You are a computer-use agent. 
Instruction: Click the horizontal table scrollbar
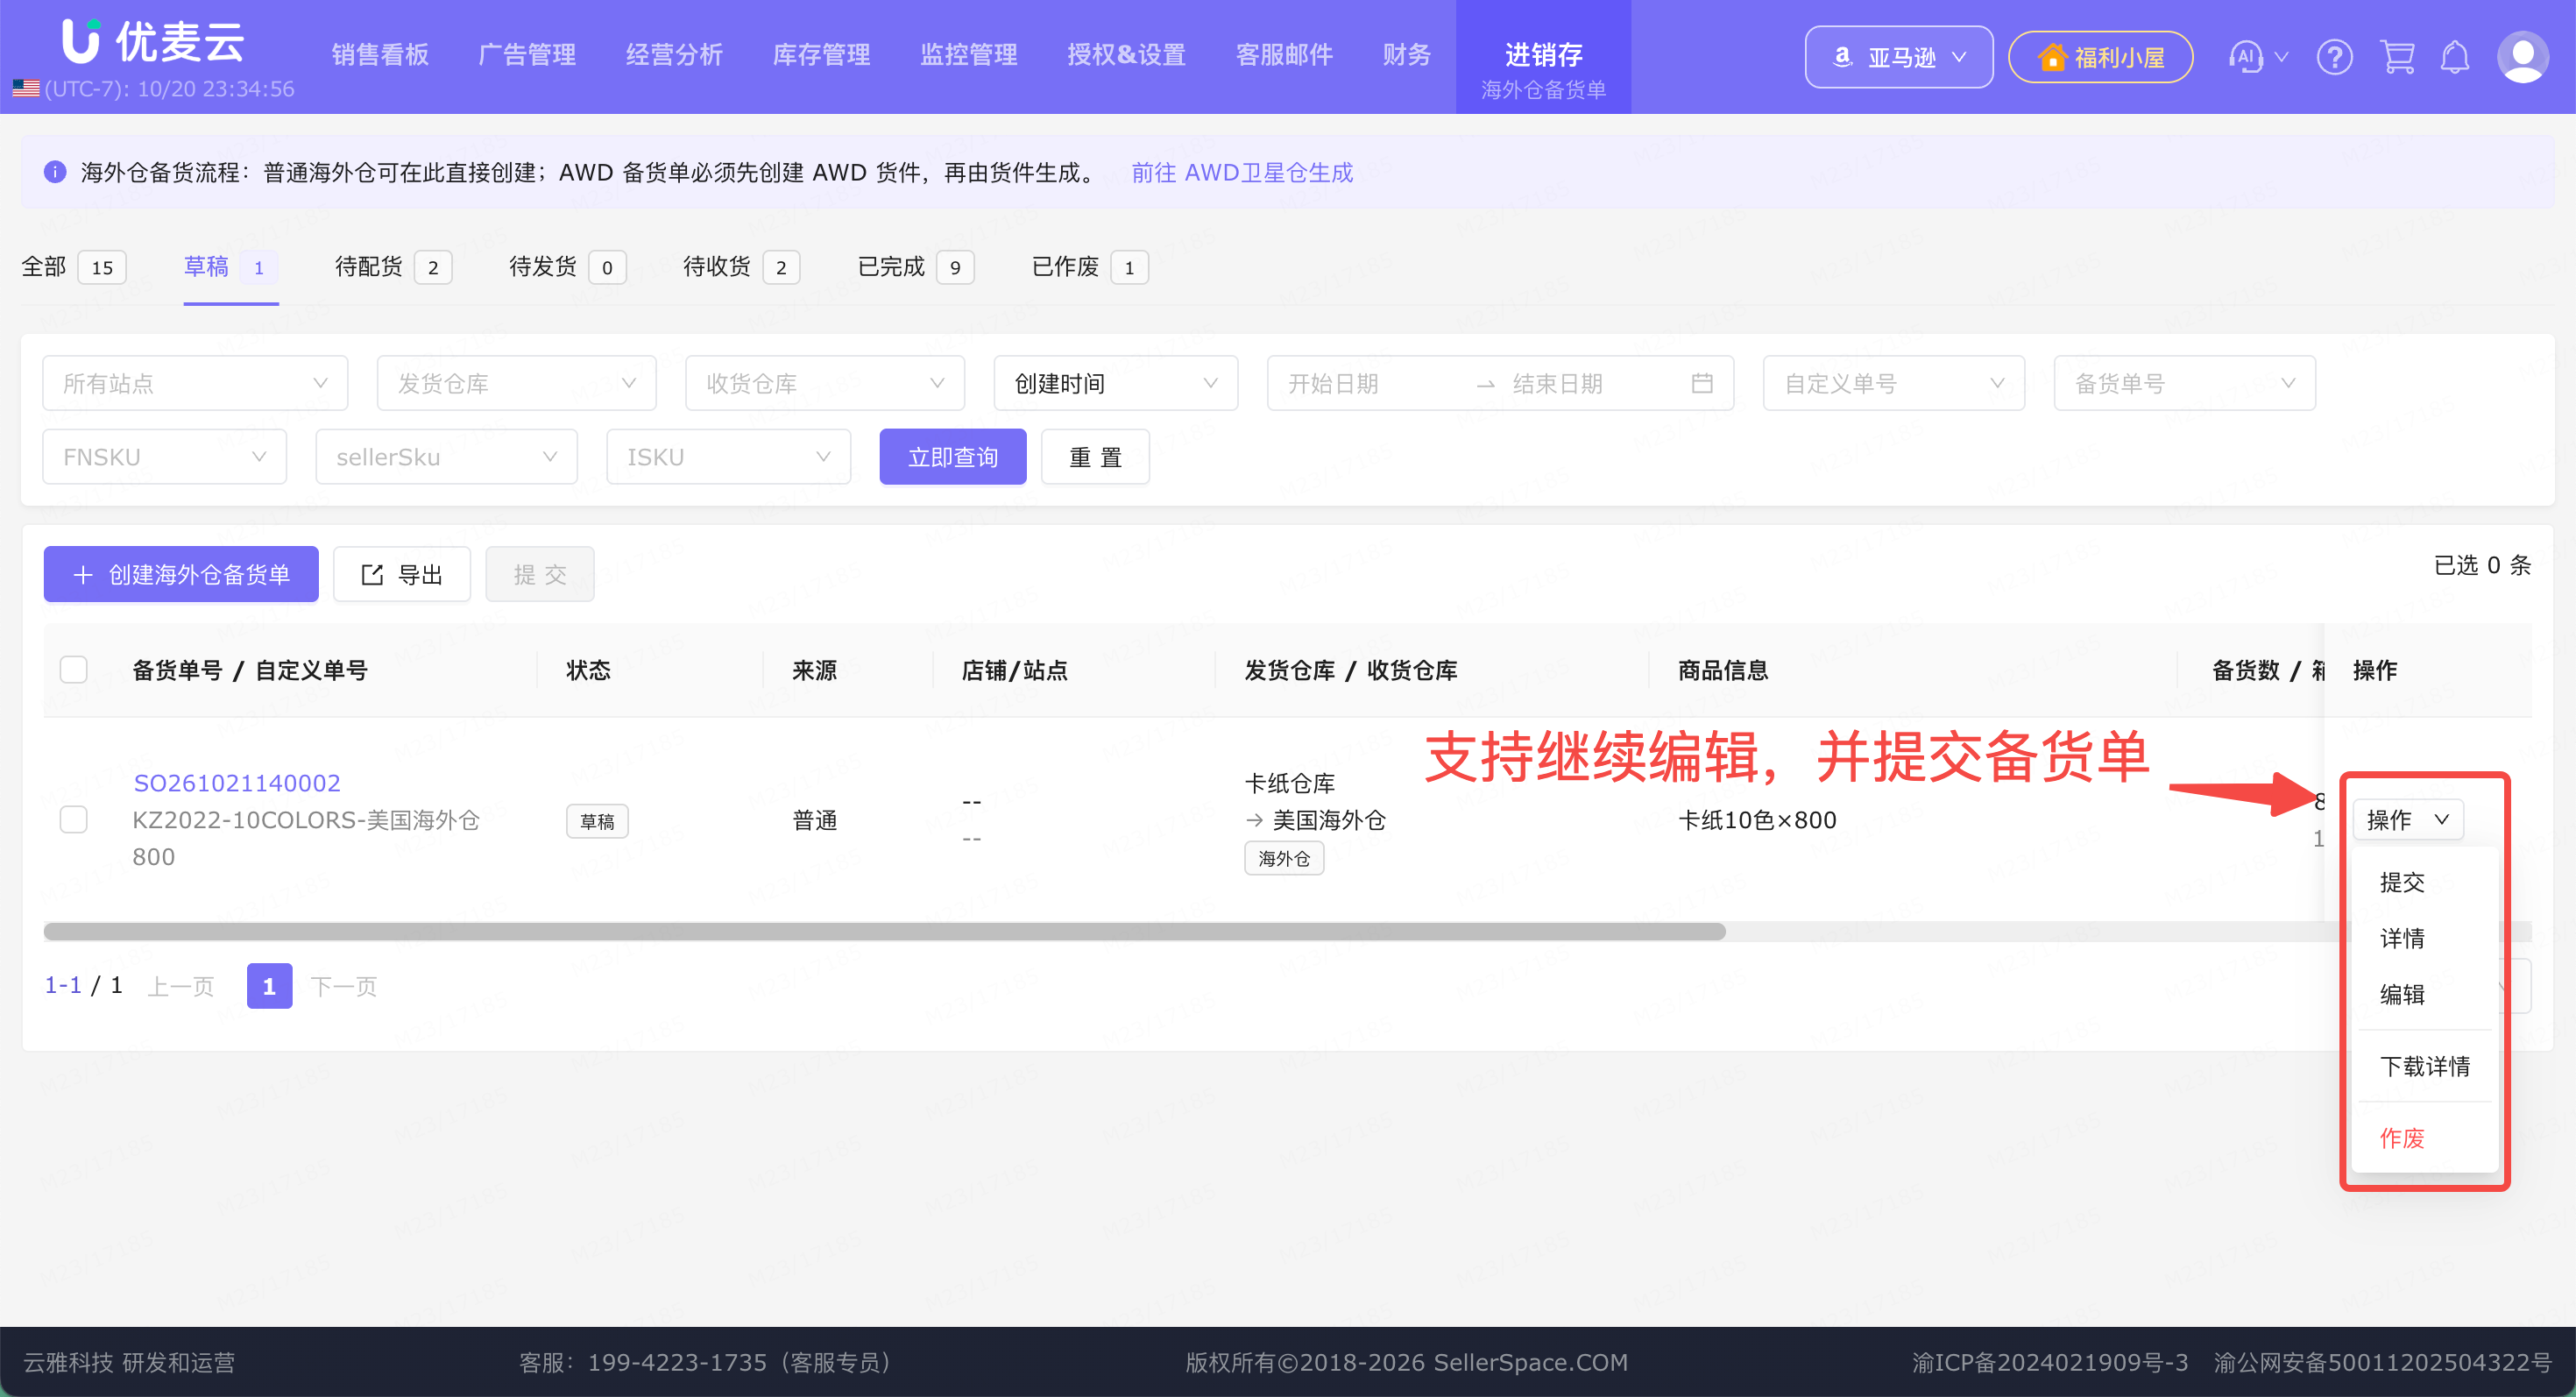(884, 931)
